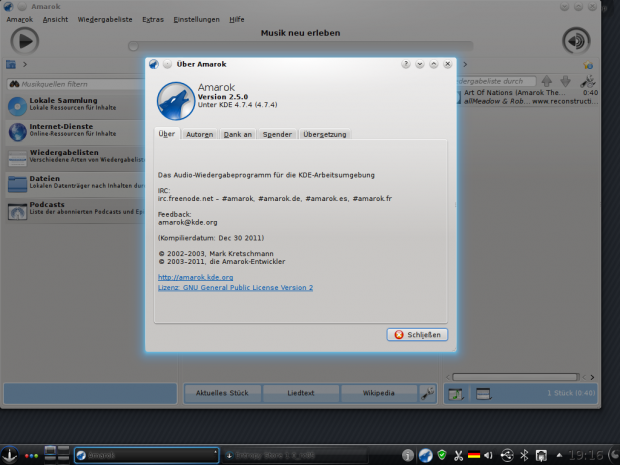Open the Einstellungen menu
This screenshot has width=620, height=465.
pyautogui.click(x=196, y=19)
